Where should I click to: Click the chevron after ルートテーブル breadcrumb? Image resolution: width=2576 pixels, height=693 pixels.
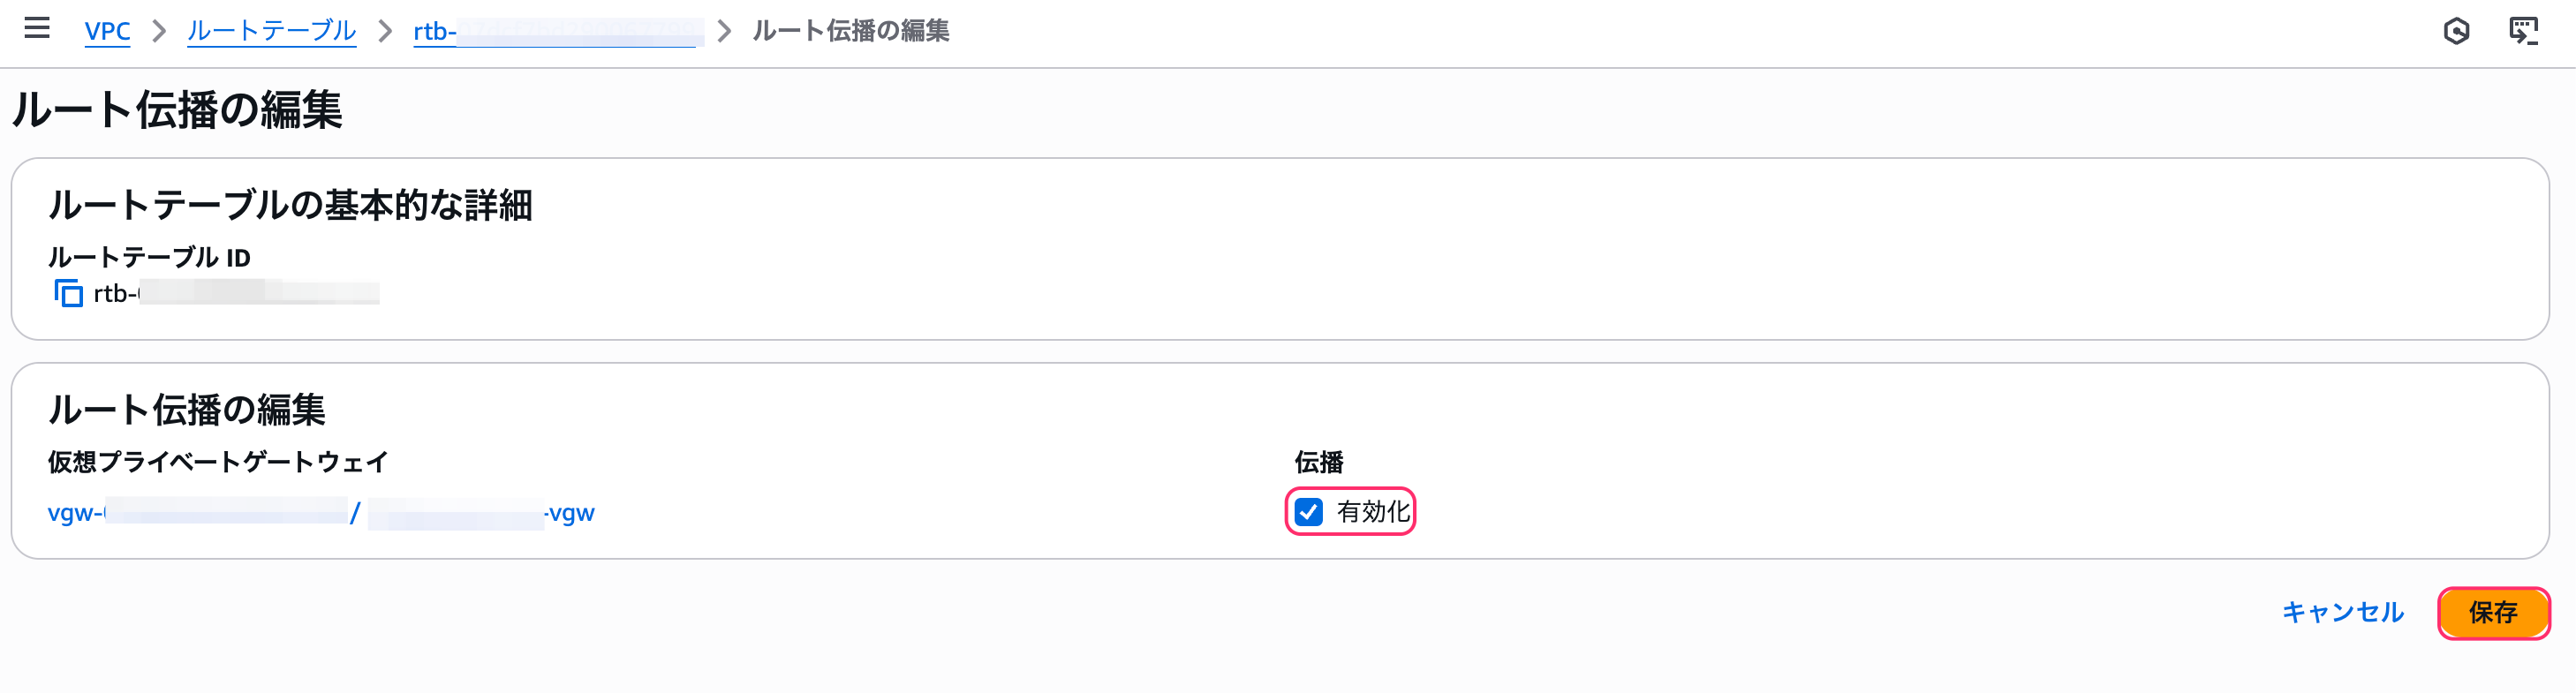385,31
